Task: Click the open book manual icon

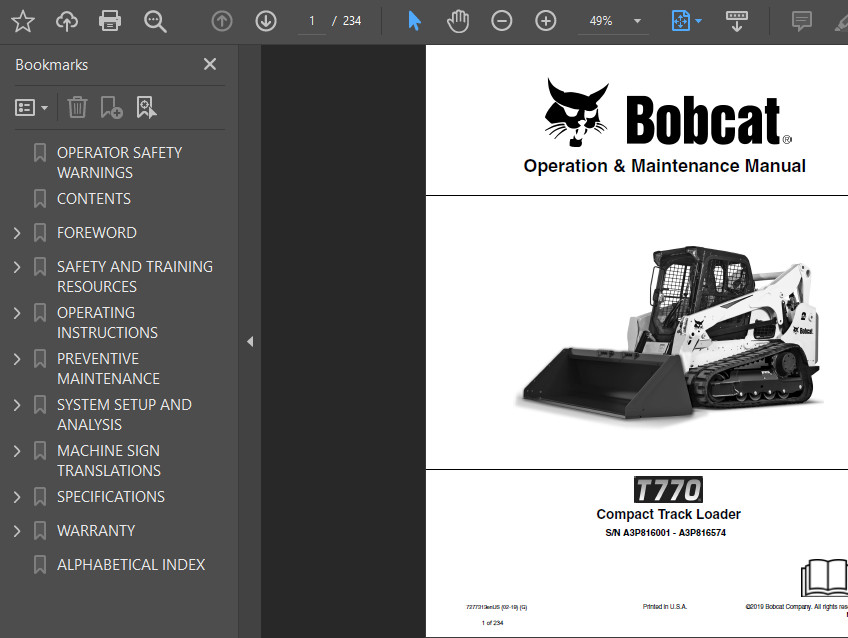Action: (824, 577)
